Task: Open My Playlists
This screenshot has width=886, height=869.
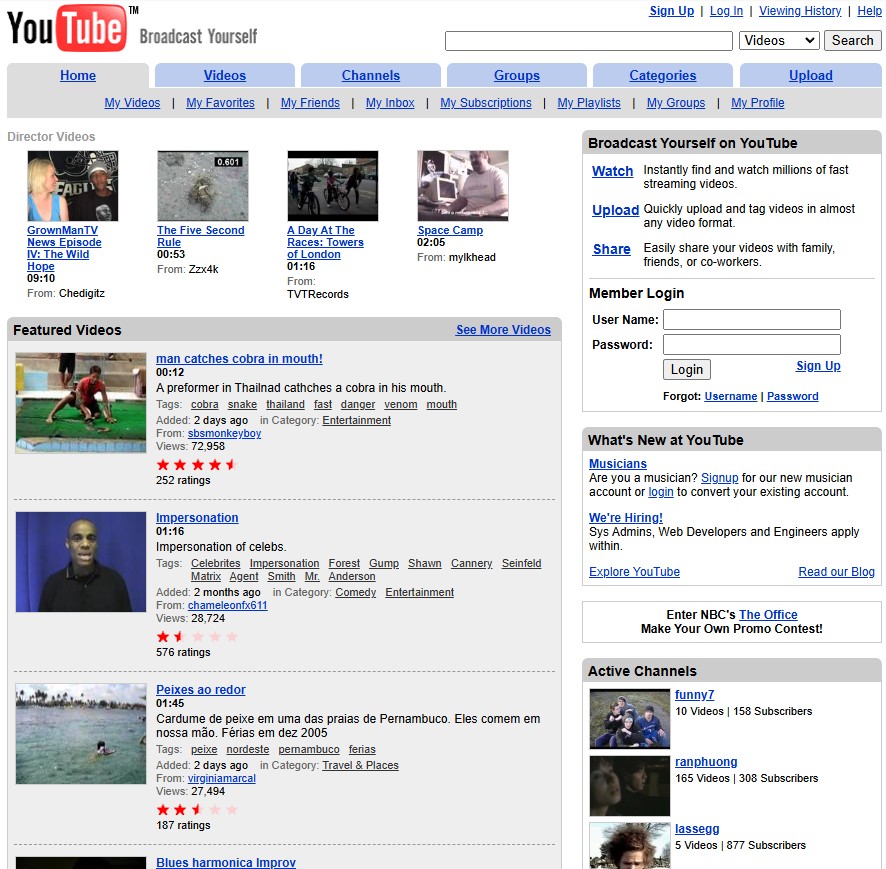Action: click(x=589, y=103)
